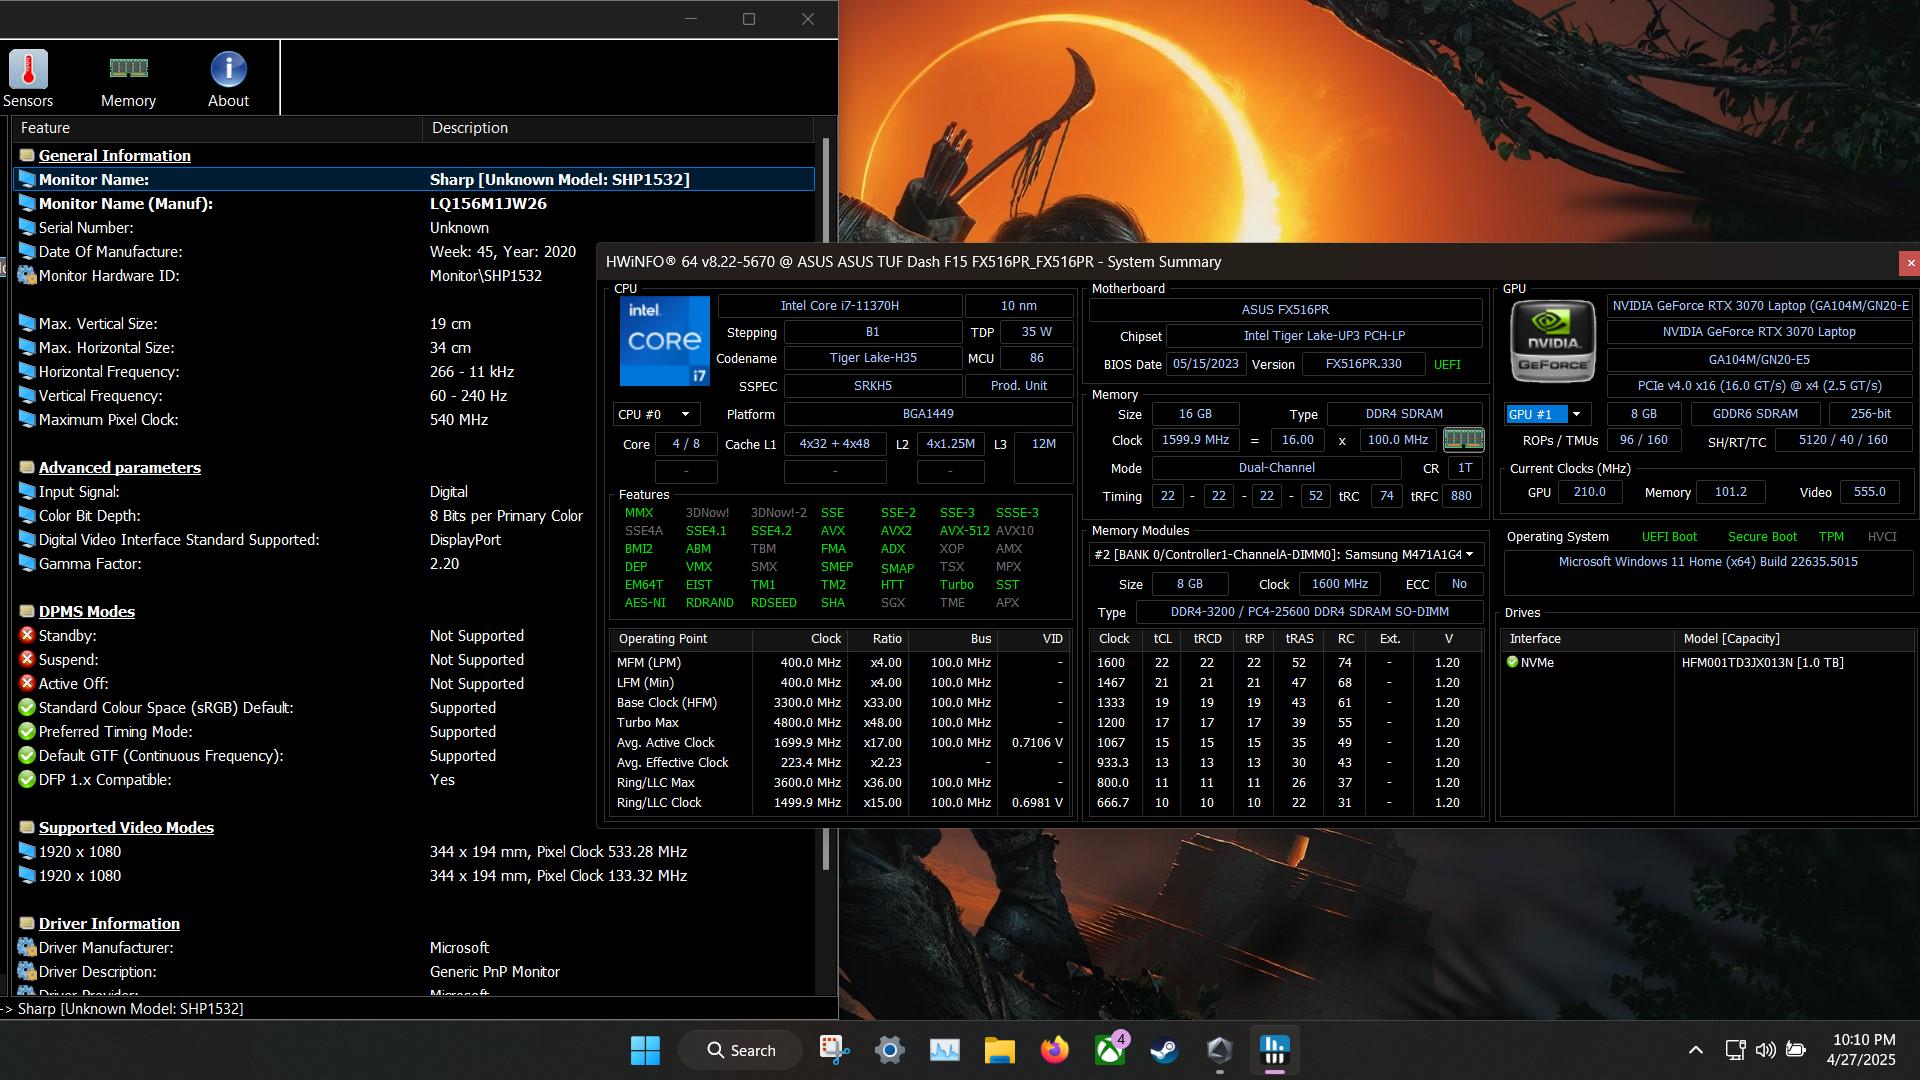Click the Turbo Max operating point row
This screenshot has height=1080, width=1920.
[x=839, y=722]
